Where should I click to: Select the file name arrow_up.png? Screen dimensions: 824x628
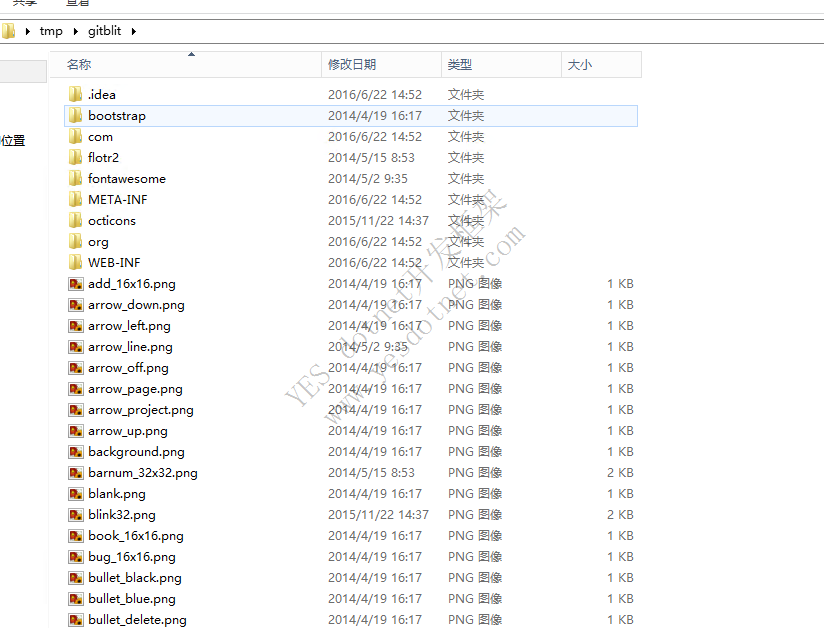[x=128, y=431]
